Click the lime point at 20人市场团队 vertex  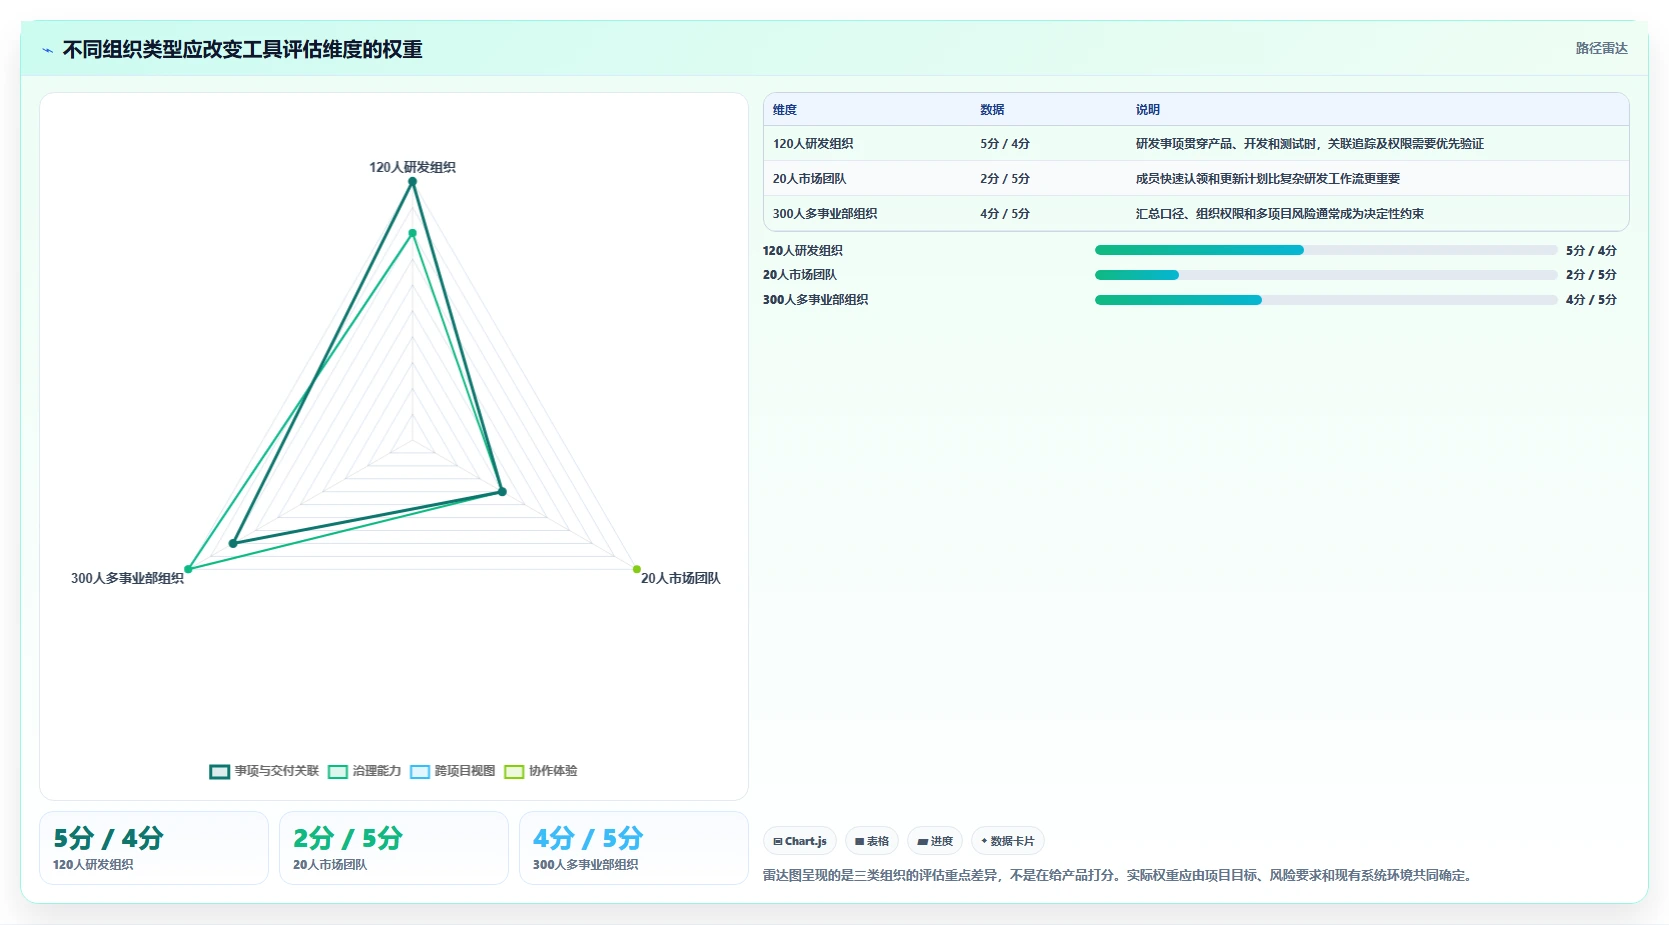point(637,569)
